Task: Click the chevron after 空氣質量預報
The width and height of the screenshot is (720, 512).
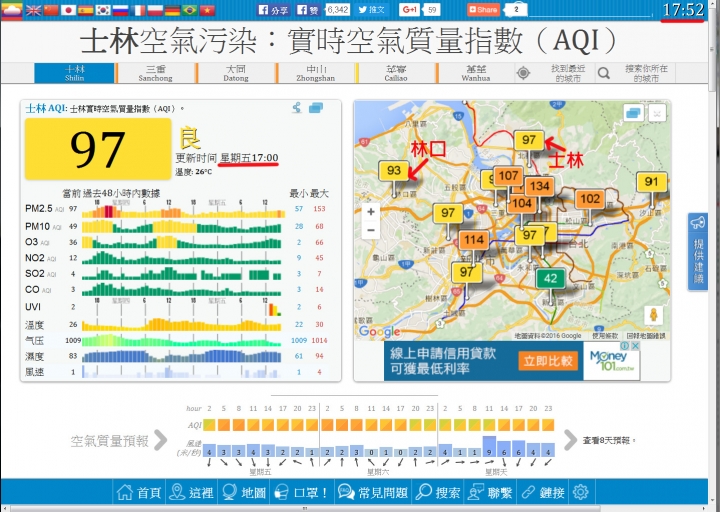Action: 161,440
